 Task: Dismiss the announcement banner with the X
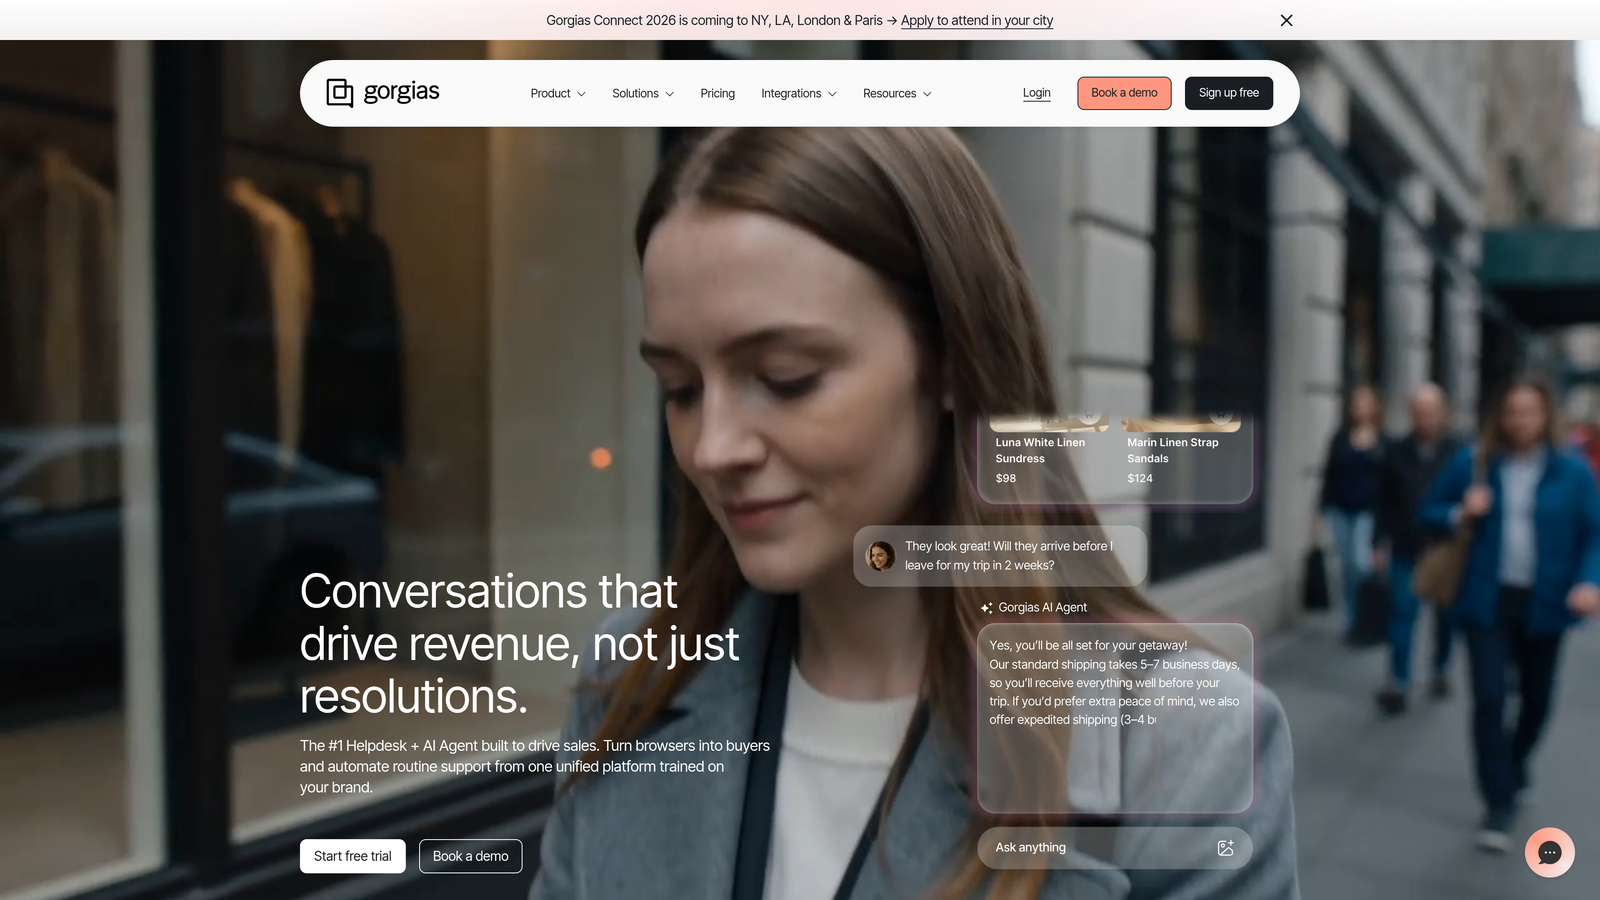[1286, 20]
